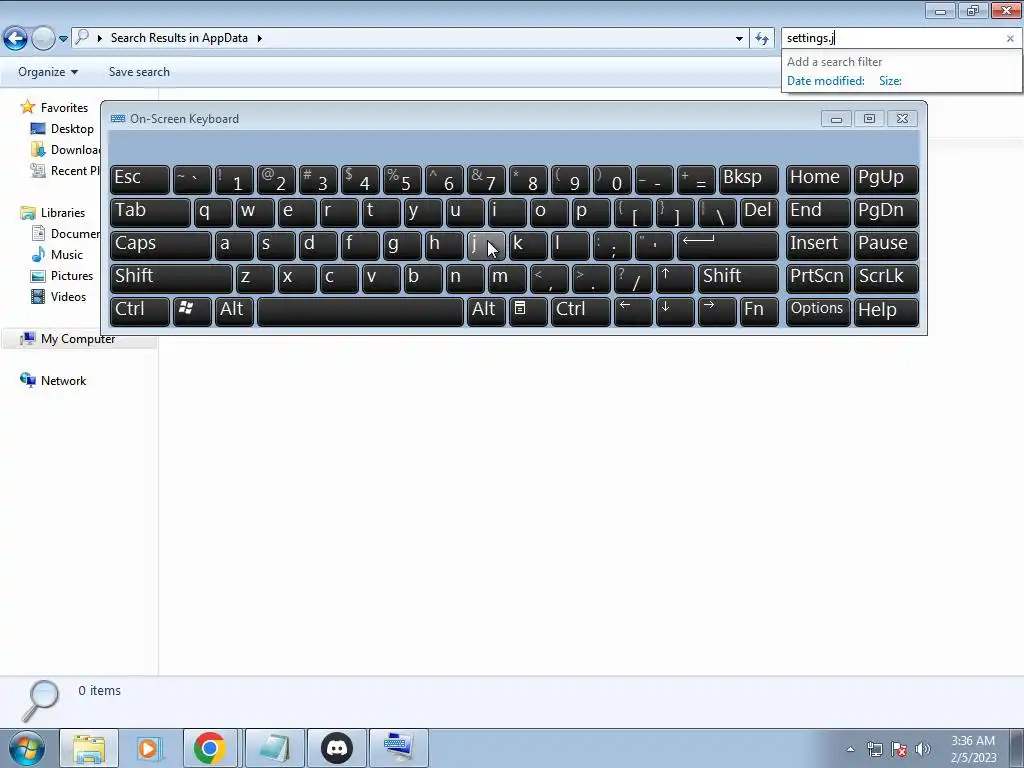Click the o key on On-Screen Keyboard
This screenshot has height=768, width=1024.
(549, 212)
